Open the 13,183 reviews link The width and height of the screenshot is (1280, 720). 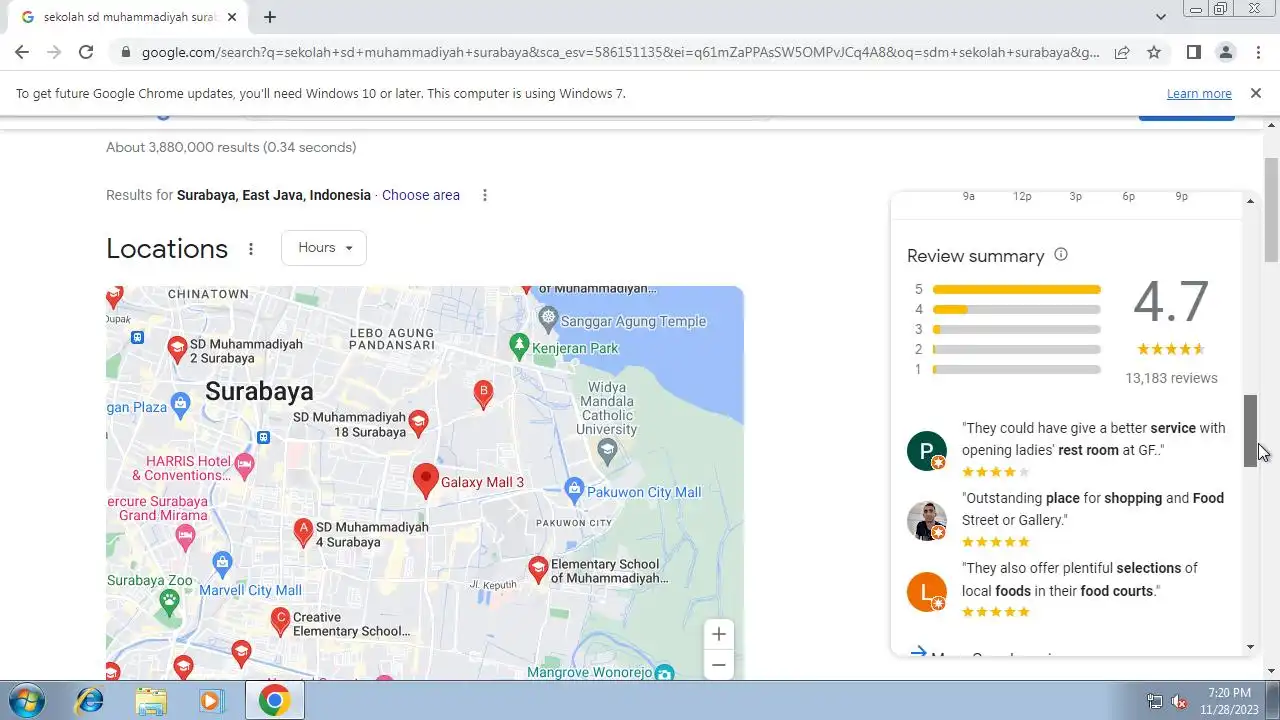click(x=1171, y=378)
